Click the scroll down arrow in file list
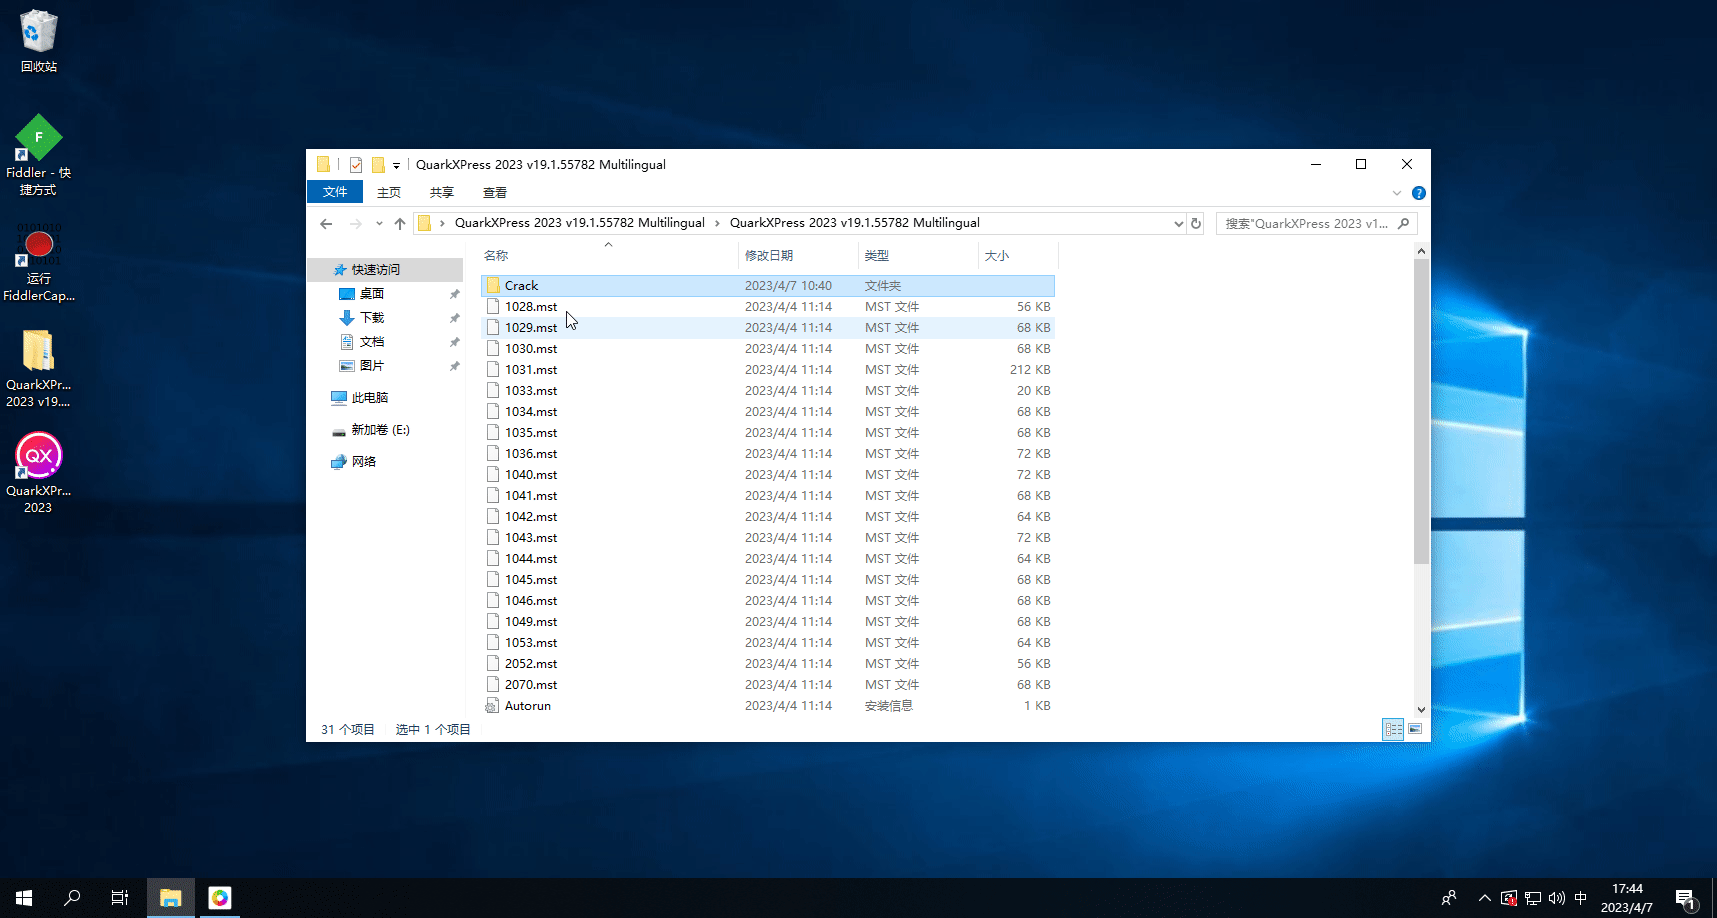Viewport: 1717px width, 918px height. [1421, 709]
